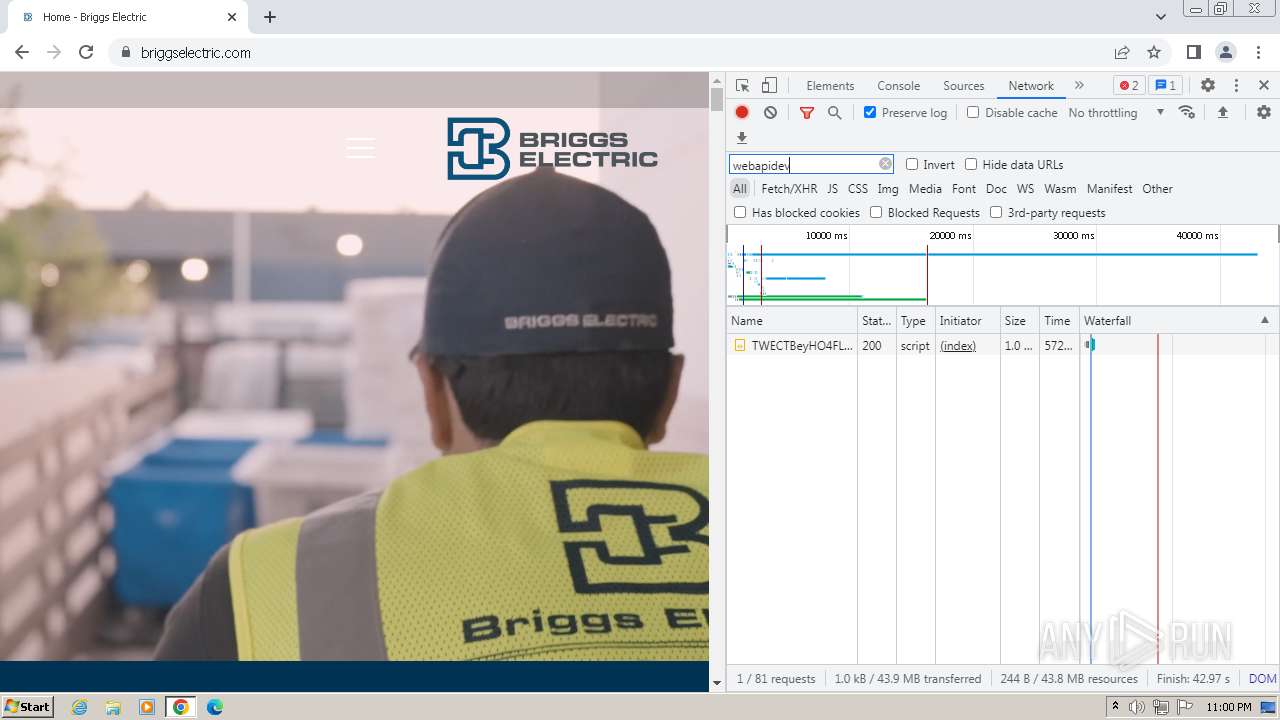
Task: Click the record network log button
Action: click(742, 113)
